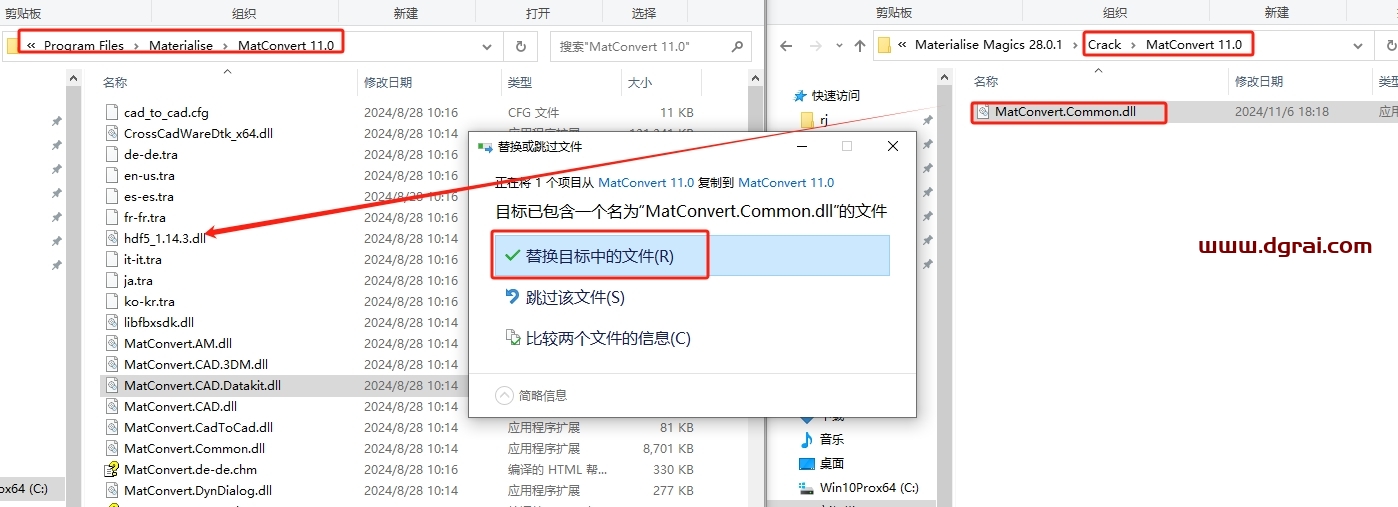The height and width of the screenshot is (507, 1398).
Task: Sort left window by 类型 column
Action: [520, 82]
